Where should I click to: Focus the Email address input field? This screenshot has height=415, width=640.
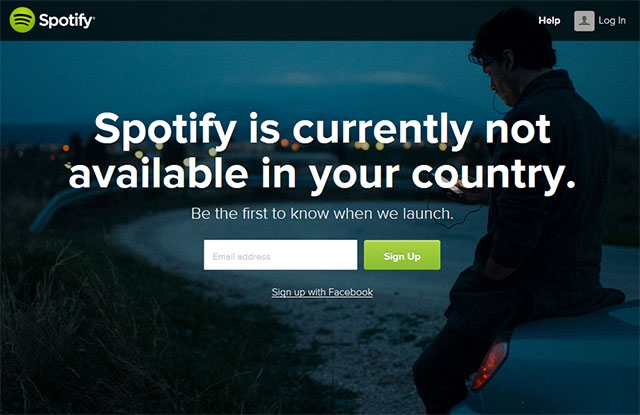[x=280, y=255]
